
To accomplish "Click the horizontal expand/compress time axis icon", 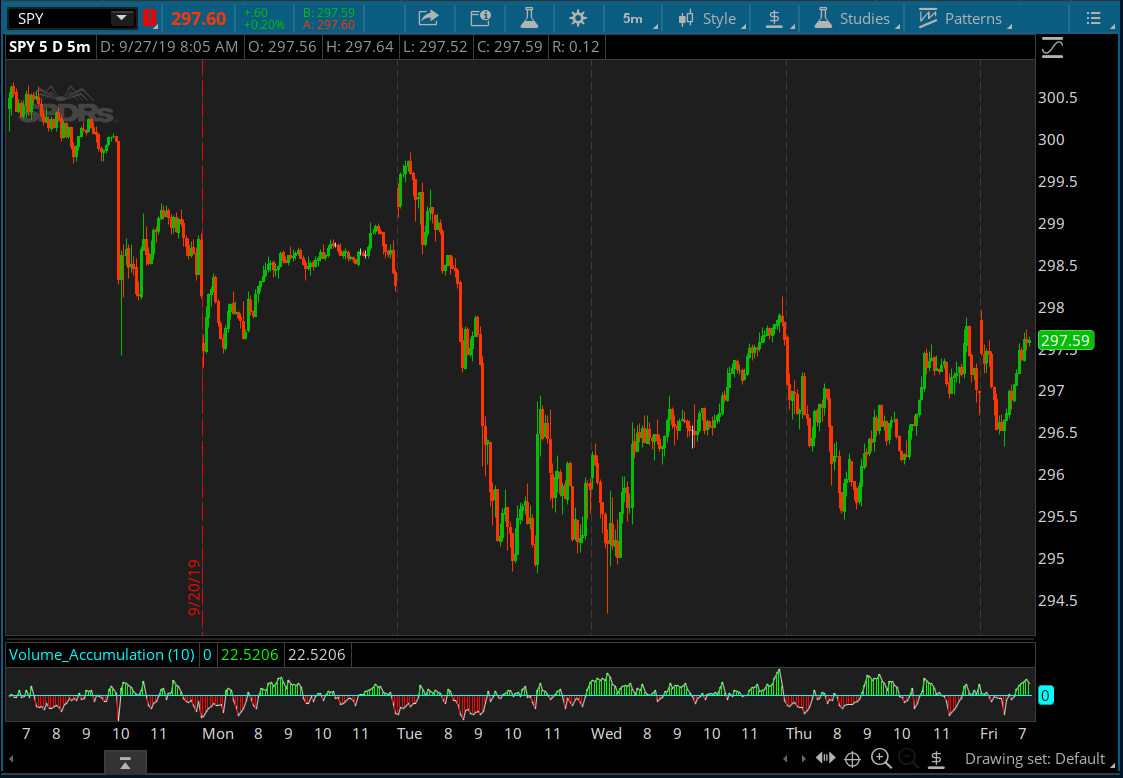I will click(x=825, y=759).
